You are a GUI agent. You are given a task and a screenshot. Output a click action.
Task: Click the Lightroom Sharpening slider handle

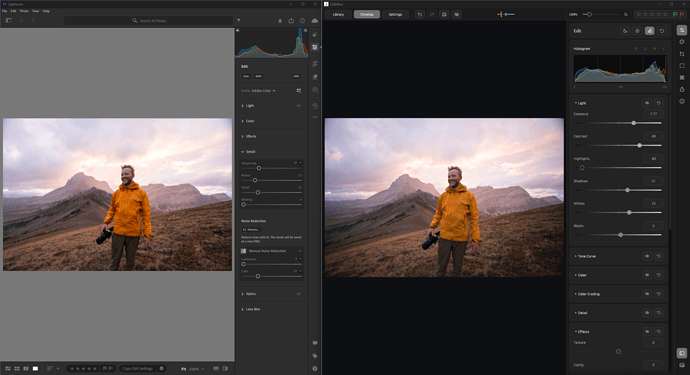click(x=259, y=168)
